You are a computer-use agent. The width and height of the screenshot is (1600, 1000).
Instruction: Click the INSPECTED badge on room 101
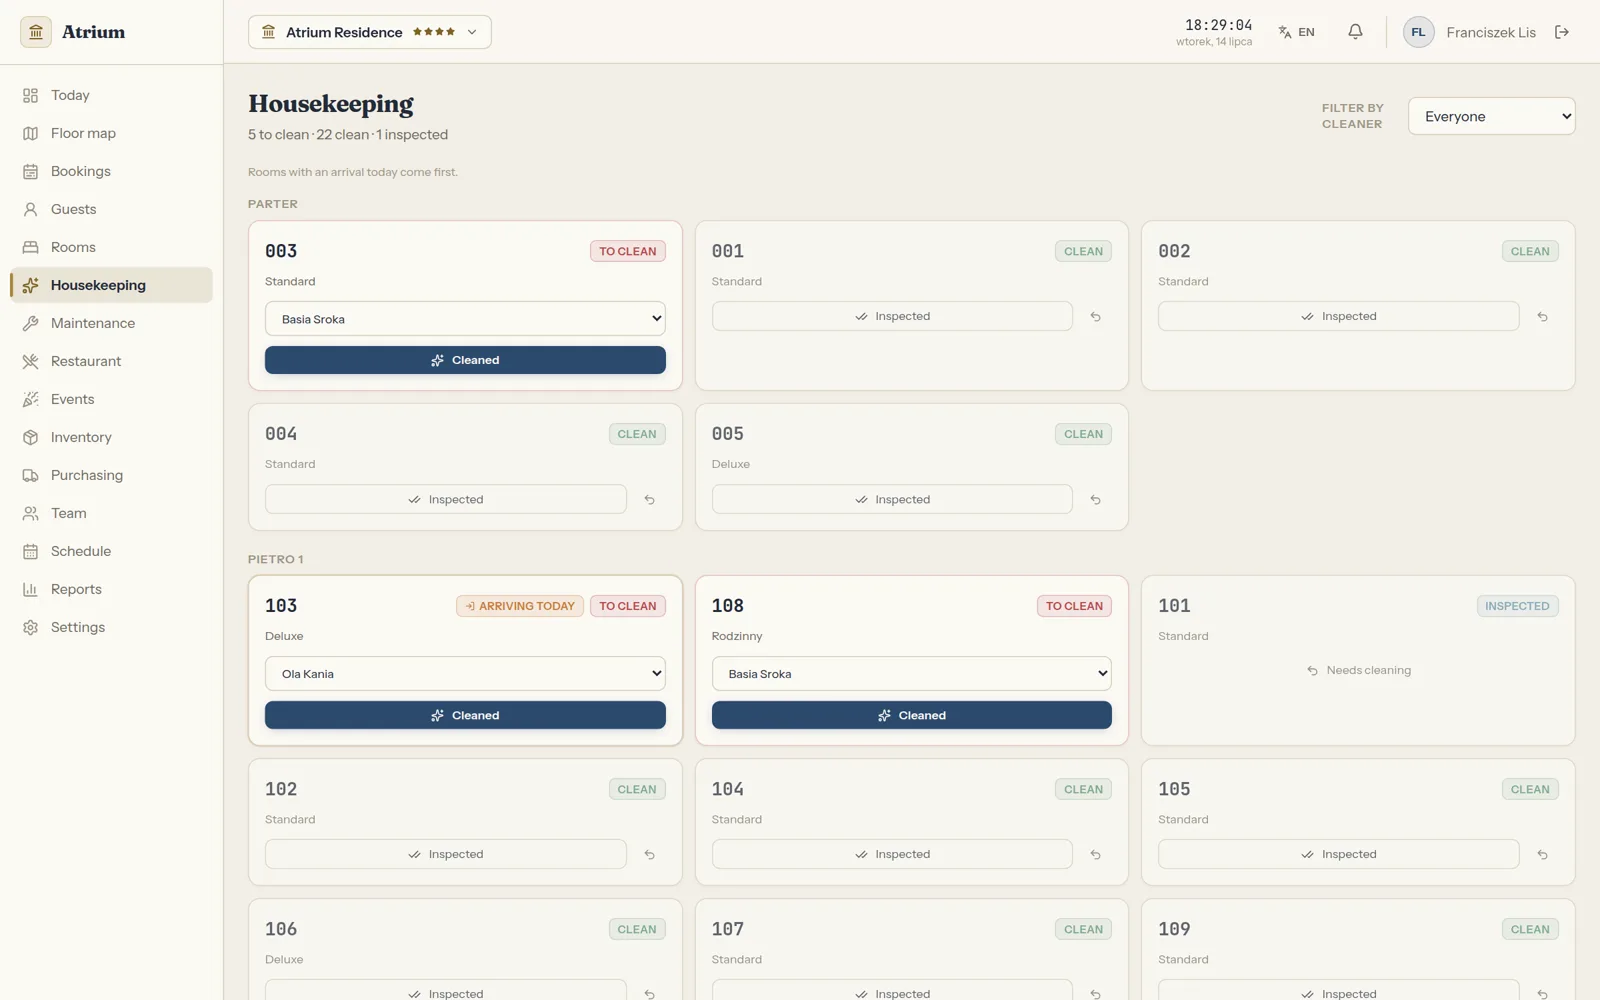[1517, 606]
